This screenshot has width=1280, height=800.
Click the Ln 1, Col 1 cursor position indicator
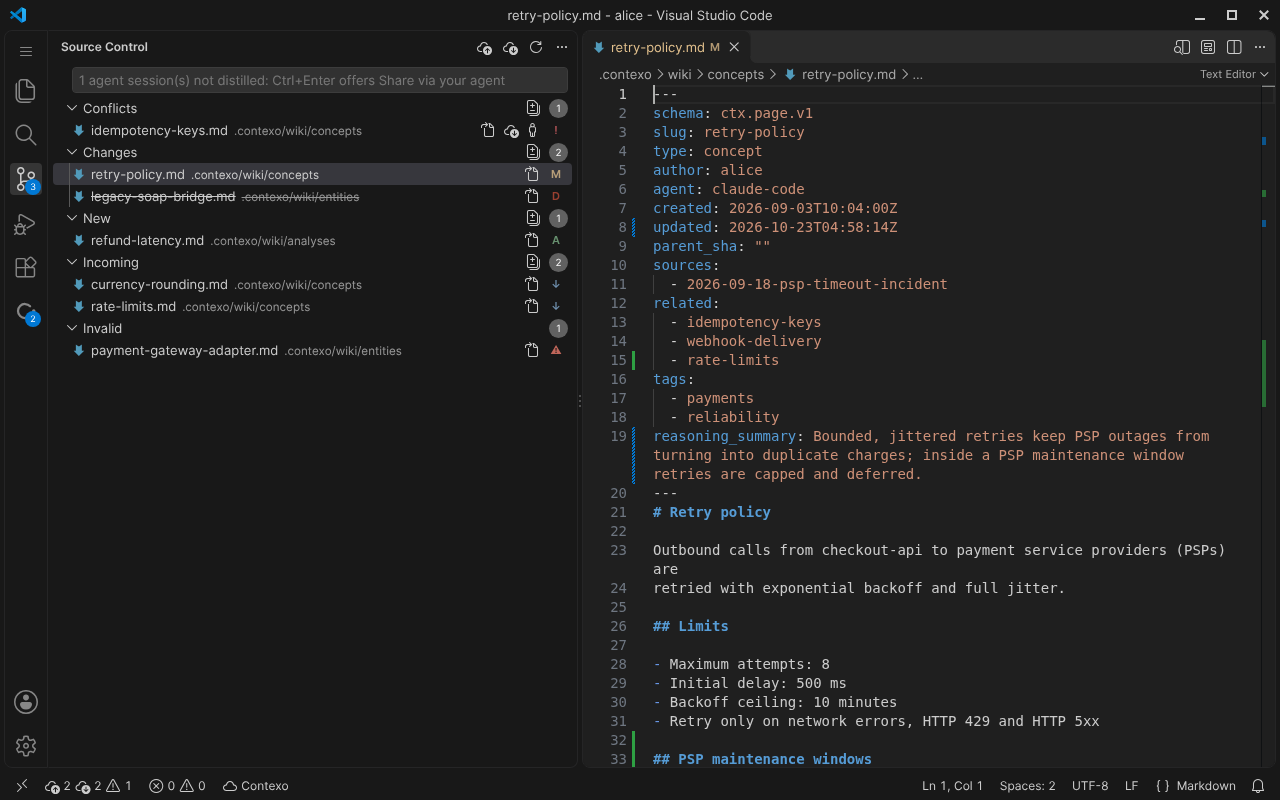pos(952,786)
